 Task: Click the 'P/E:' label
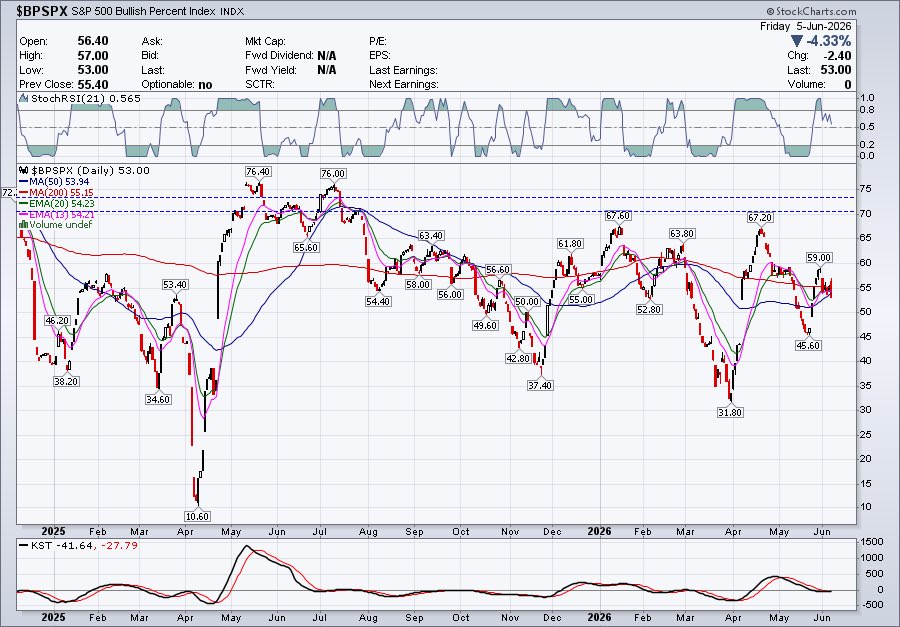coord(378,41)
